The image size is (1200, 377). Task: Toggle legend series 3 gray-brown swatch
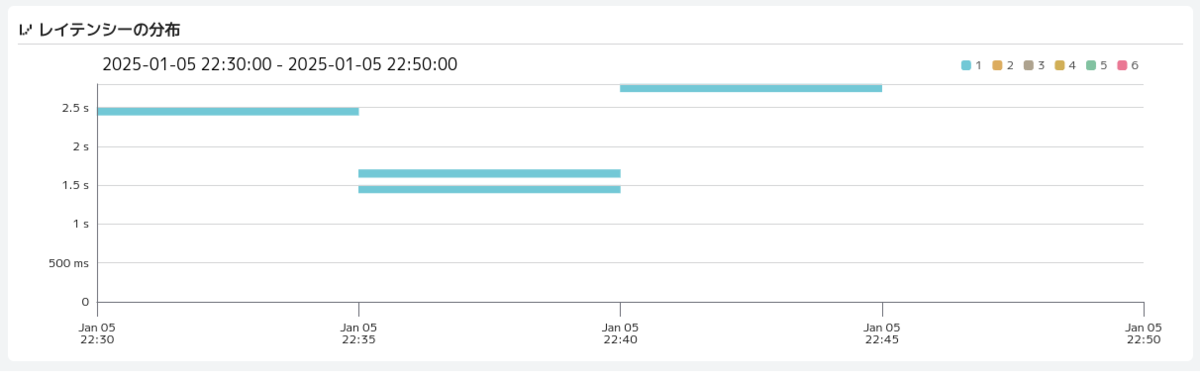(x=1028, y=65)
